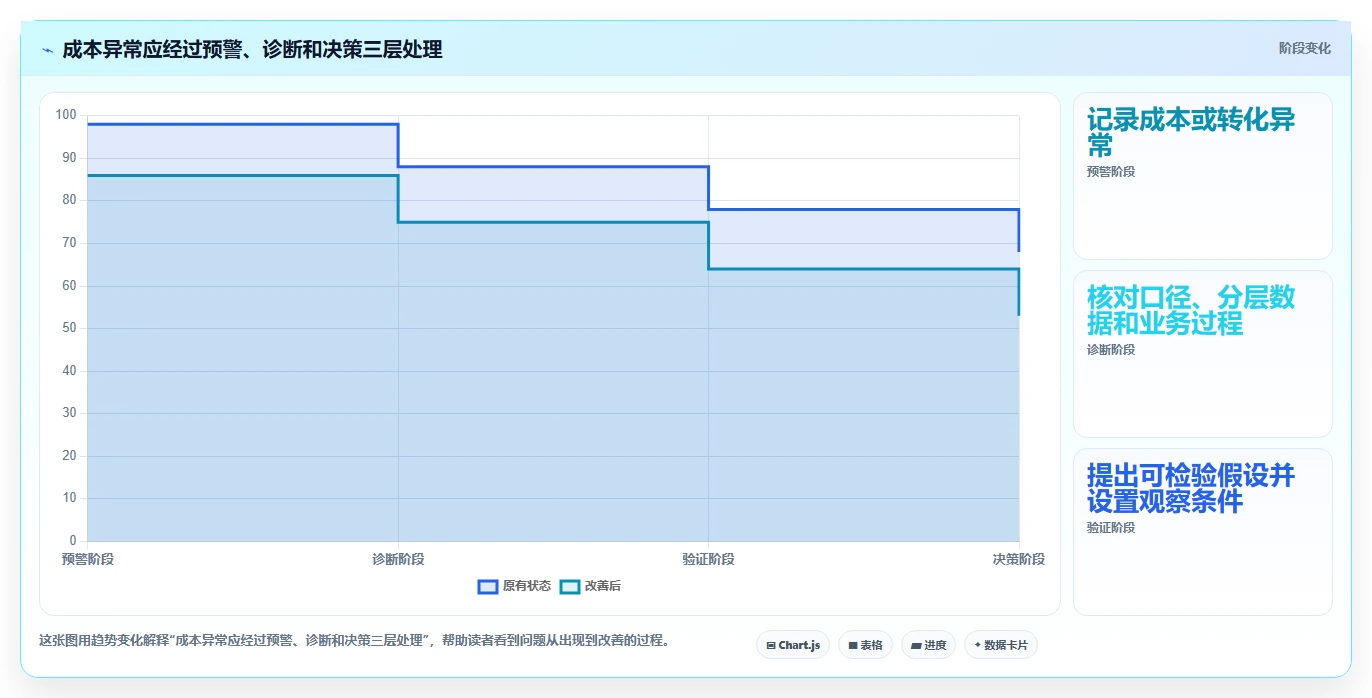Image resolution: width=1372 pixels, height=698 pixels.
Task: Click the 诊断阶段 x-axis label
Action: tap(398, 559)
